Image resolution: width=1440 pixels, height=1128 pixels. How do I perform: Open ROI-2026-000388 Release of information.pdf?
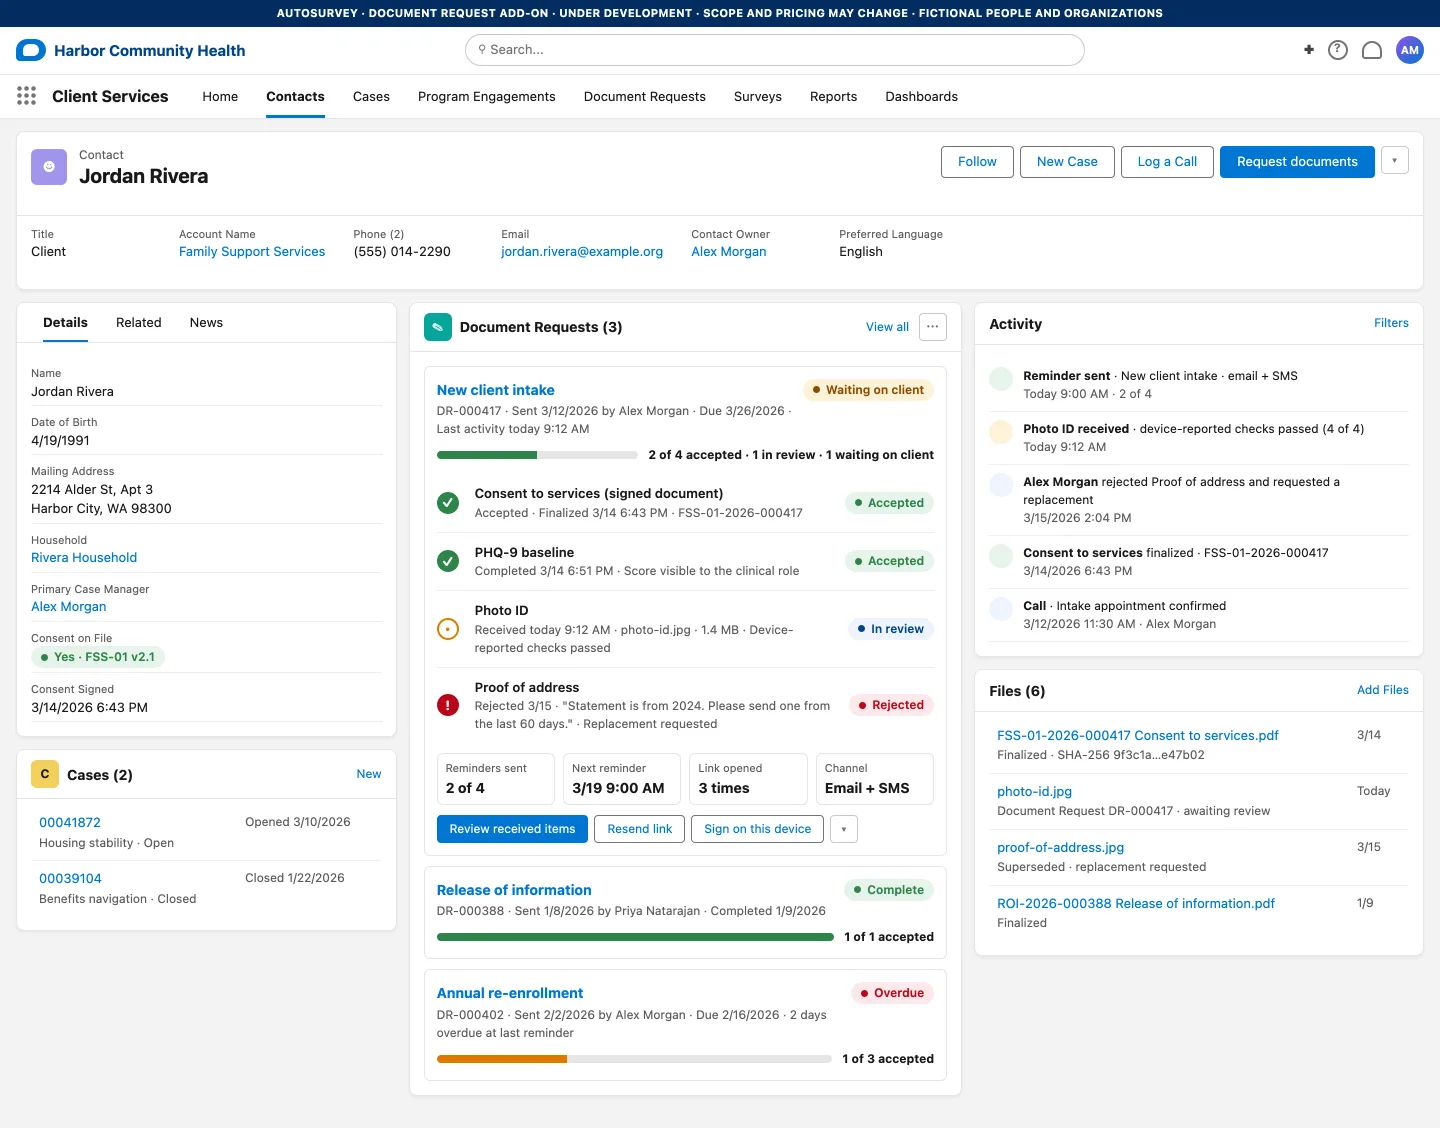(1136, 903)
